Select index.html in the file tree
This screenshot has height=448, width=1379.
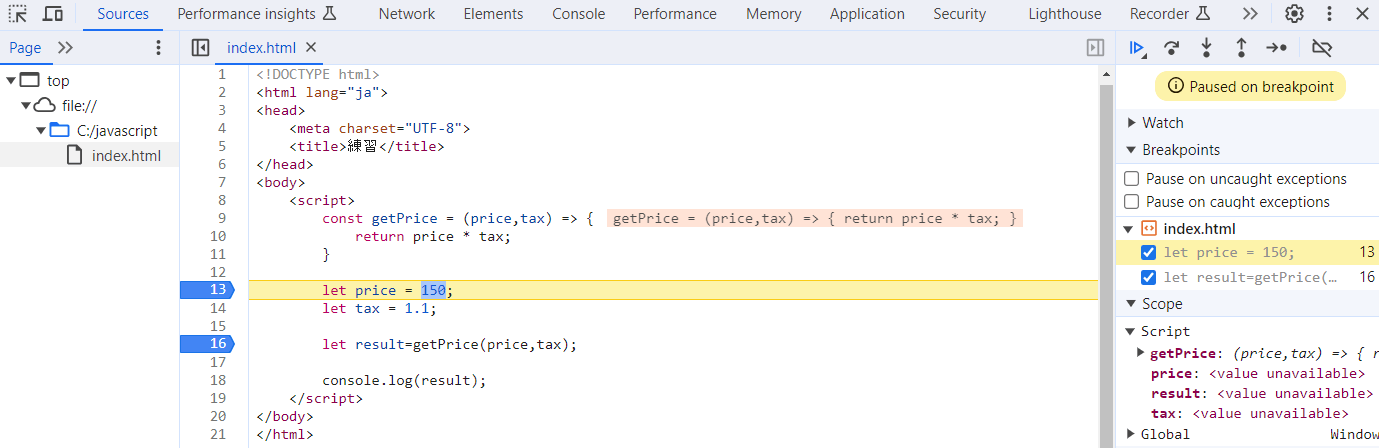point(125,155)
